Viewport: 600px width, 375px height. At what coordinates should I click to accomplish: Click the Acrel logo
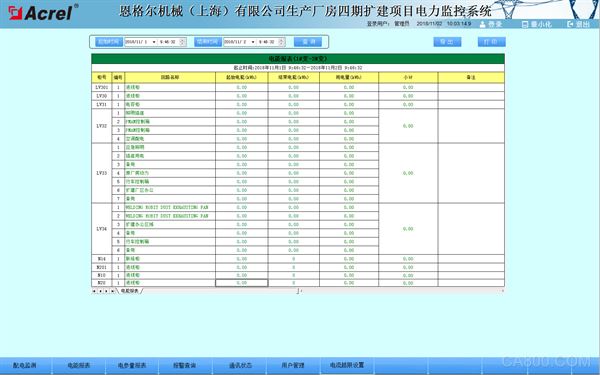43,13
